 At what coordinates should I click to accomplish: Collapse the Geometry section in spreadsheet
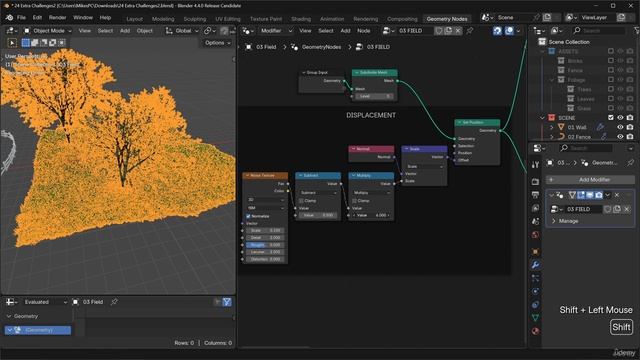(x=9, y=316)
